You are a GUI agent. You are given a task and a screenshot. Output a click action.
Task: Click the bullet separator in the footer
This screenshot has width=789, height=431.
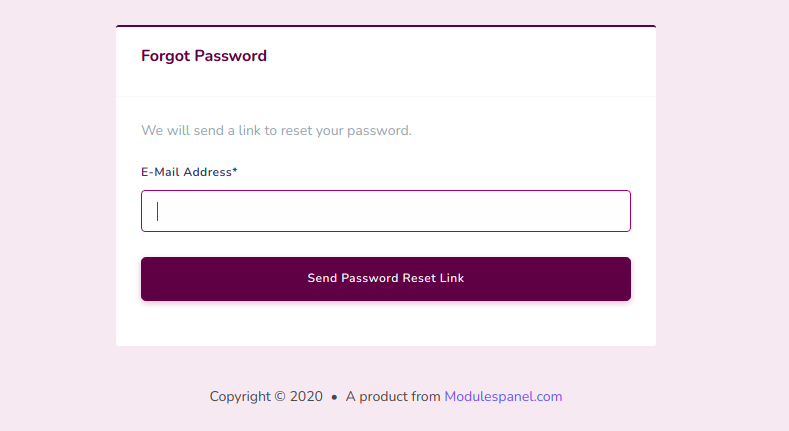(334, 397)
